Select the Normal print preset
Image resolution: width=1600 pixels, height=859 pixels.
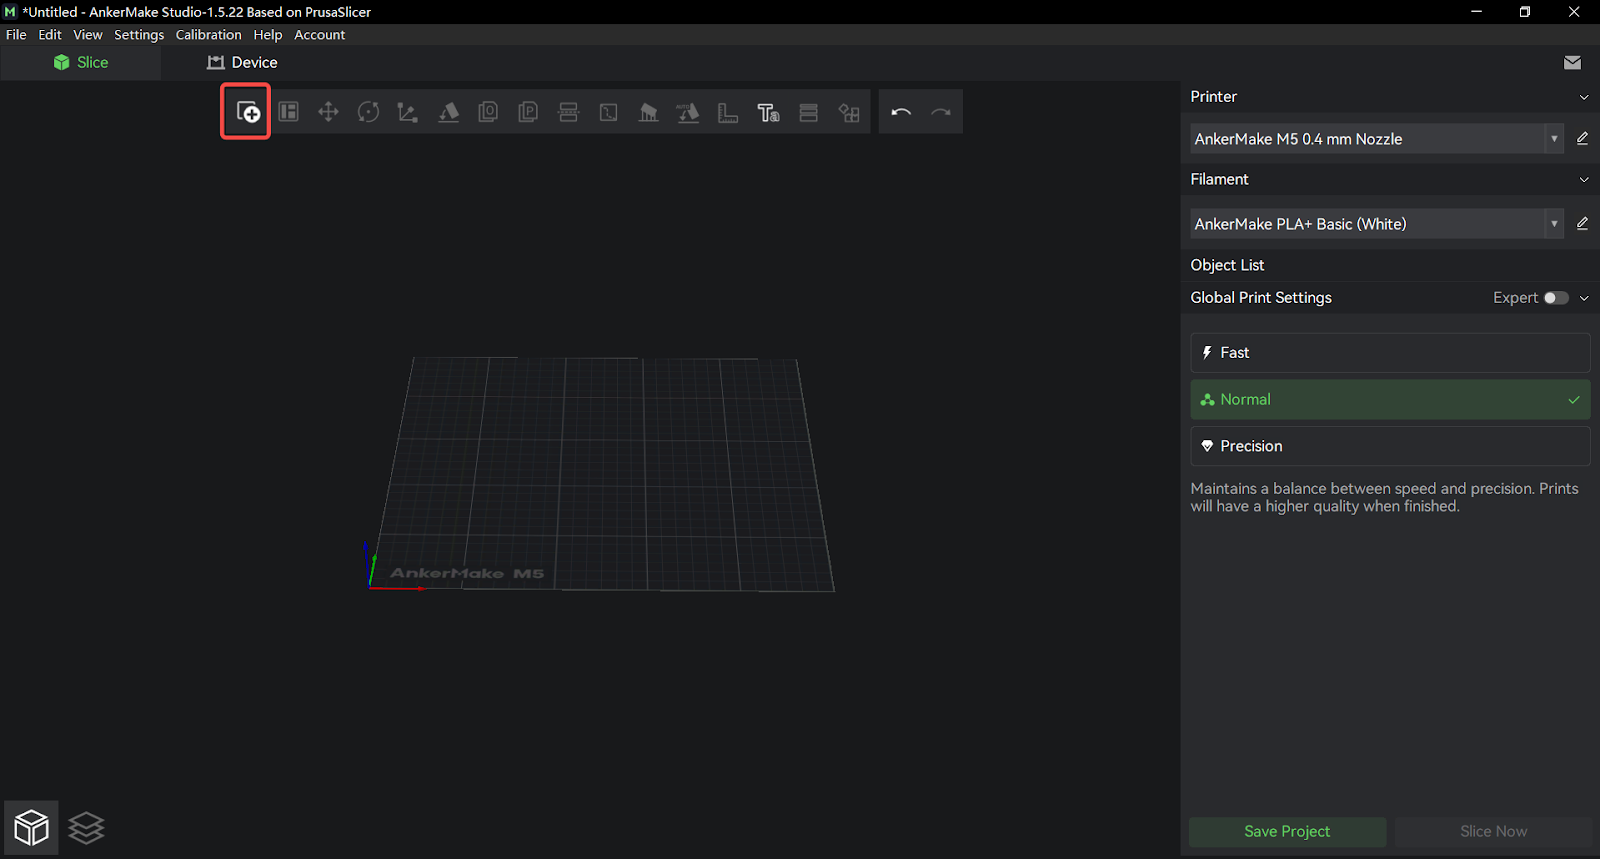point(1390,399)
